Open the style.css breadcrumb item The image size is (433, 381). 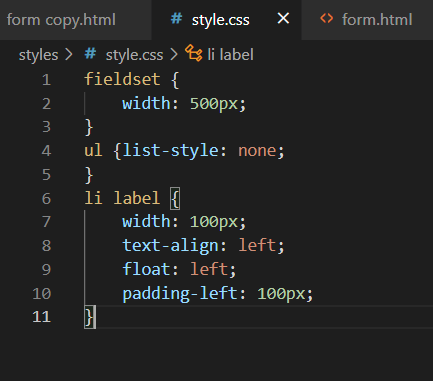tap(134, 55)
